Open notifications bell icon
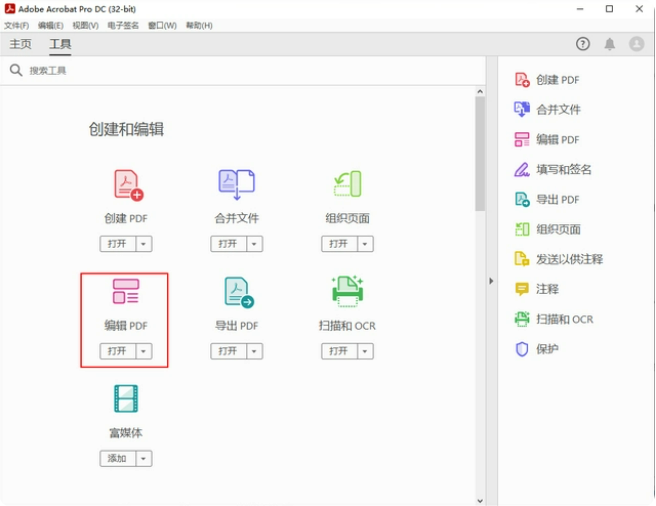The image size is (656, 506). (610, 44)
